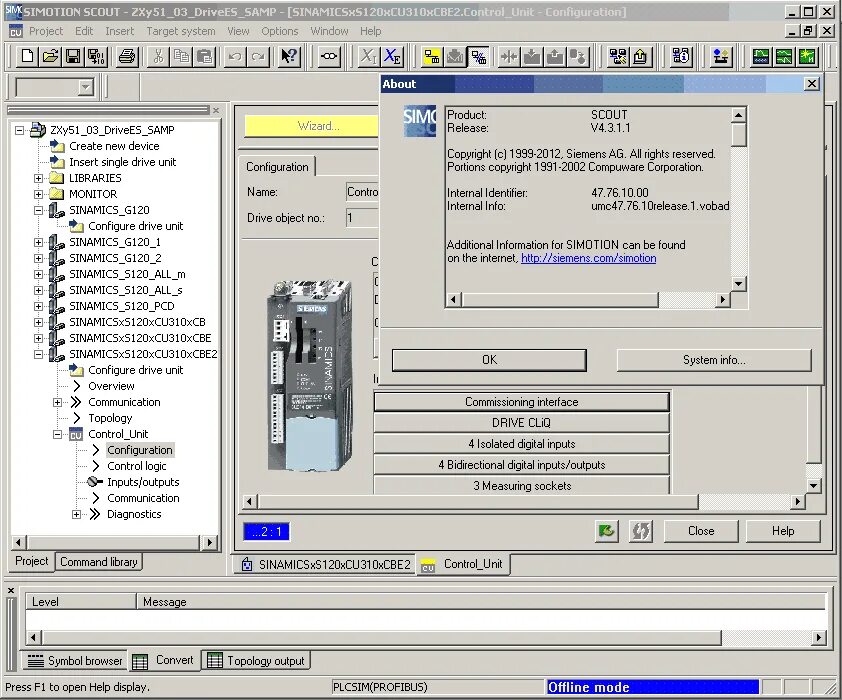Click the Save and compile icon
Image resolution: width=842 pixels, height=700 pixels.
pyautogui.click(x=97, y=56)
